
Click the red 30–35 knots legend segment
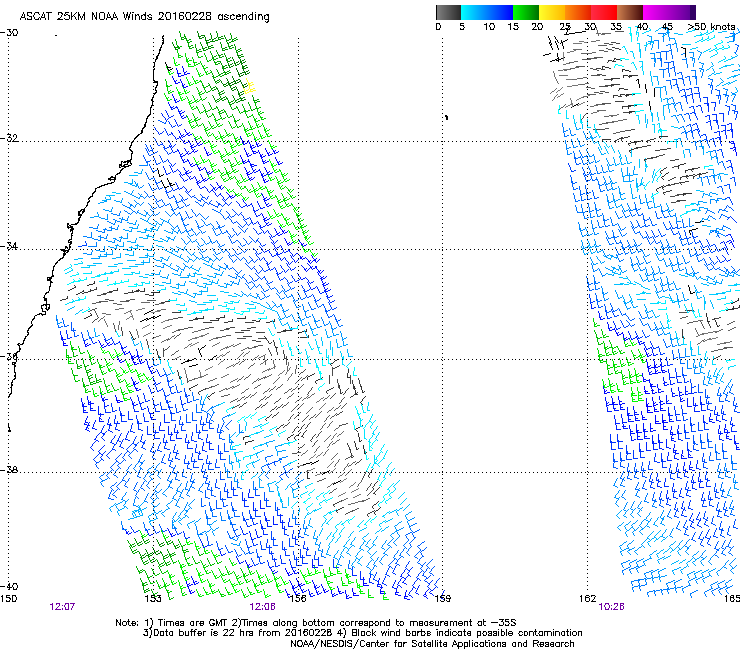click(604, 12)
